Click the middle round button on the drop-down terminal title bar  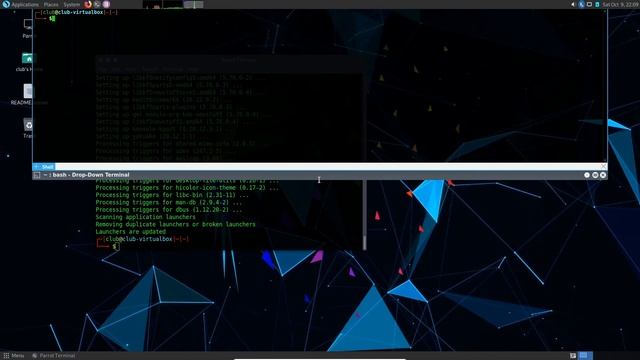click(595, 175)
